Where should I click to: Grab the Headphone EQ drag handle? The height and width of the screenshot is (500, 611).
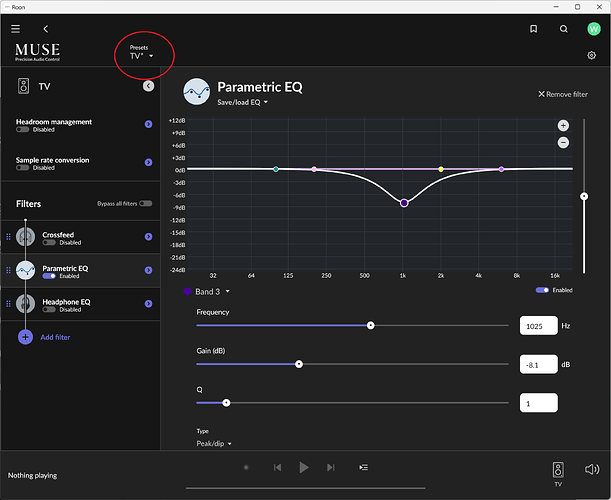coord(8,304)
